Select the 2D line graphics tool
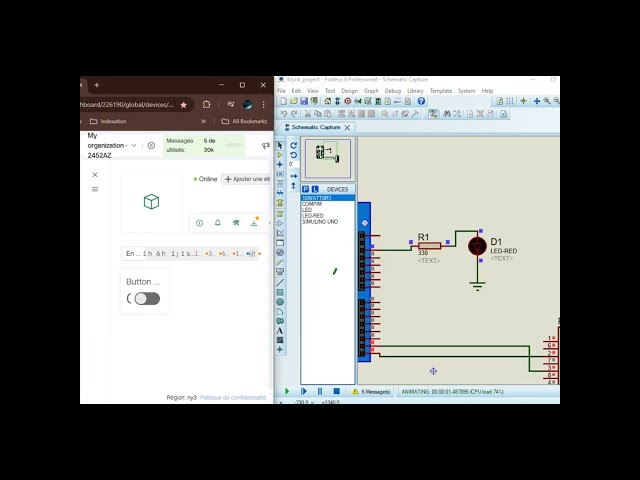Screen dimensions: 640x480 click(x=280, y=282)
